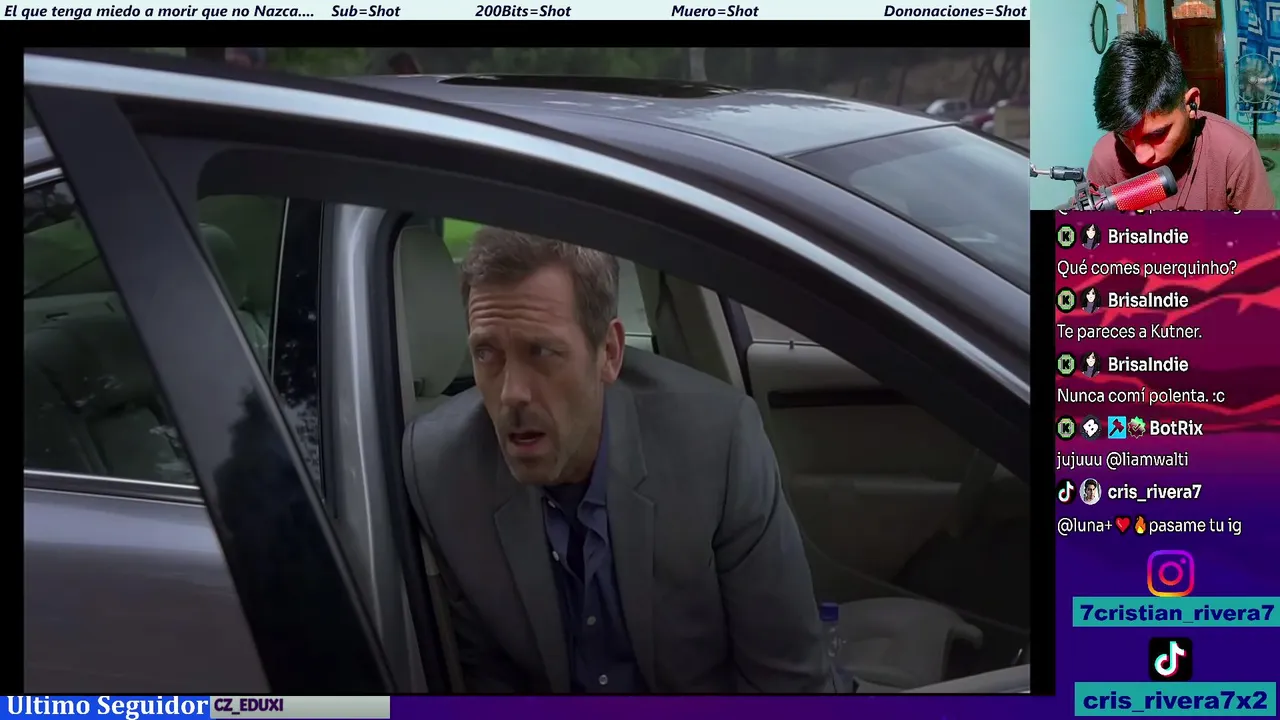
Task: Click BrisaIndie avatar above 'Qué comes puerquinho?'
Action: (1091, 236)
